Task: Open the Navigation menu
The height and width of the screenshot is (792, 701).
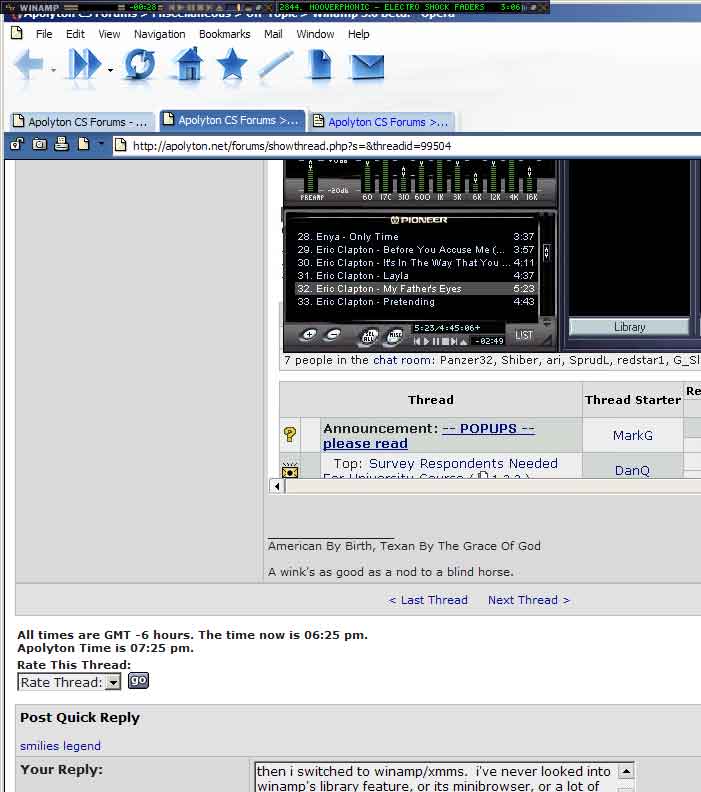Action: coord(160,34)
